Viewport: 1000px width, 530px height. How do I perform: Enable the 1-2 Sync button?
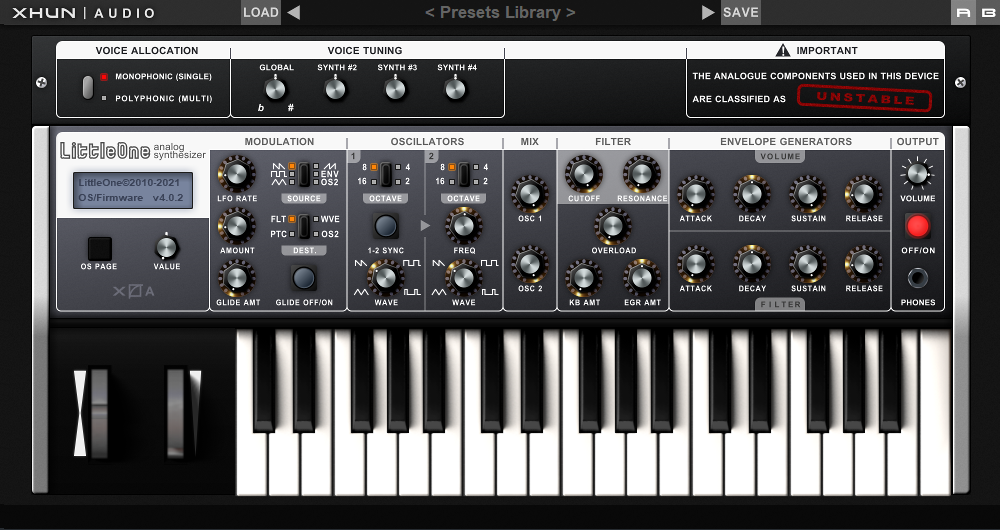[386, 225]
